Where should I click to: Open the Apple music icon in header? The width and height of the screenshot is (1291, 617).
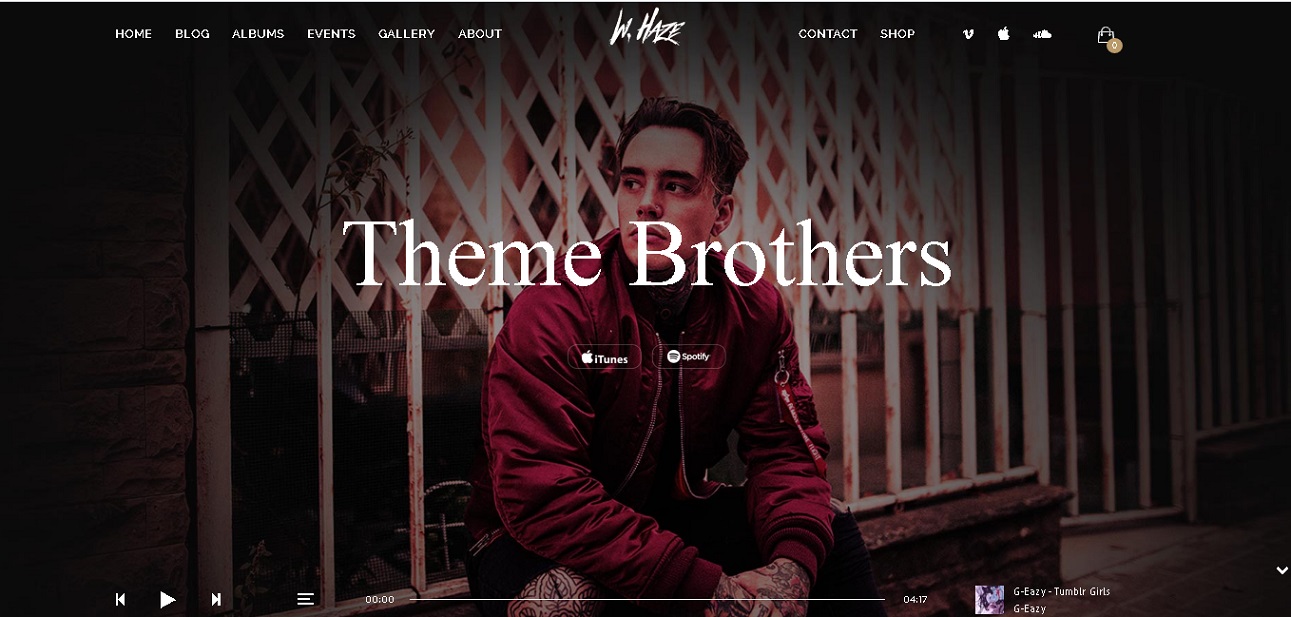coord(1004,33)
